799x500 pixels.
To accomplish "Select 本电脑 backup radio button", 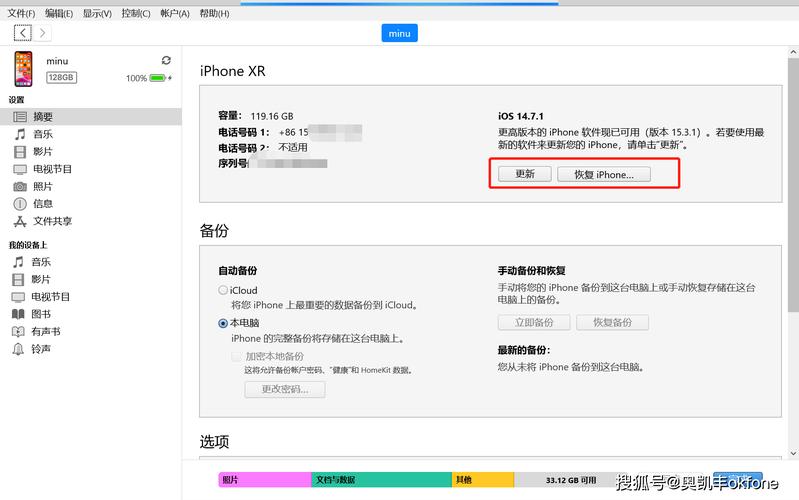I will 223,323.
